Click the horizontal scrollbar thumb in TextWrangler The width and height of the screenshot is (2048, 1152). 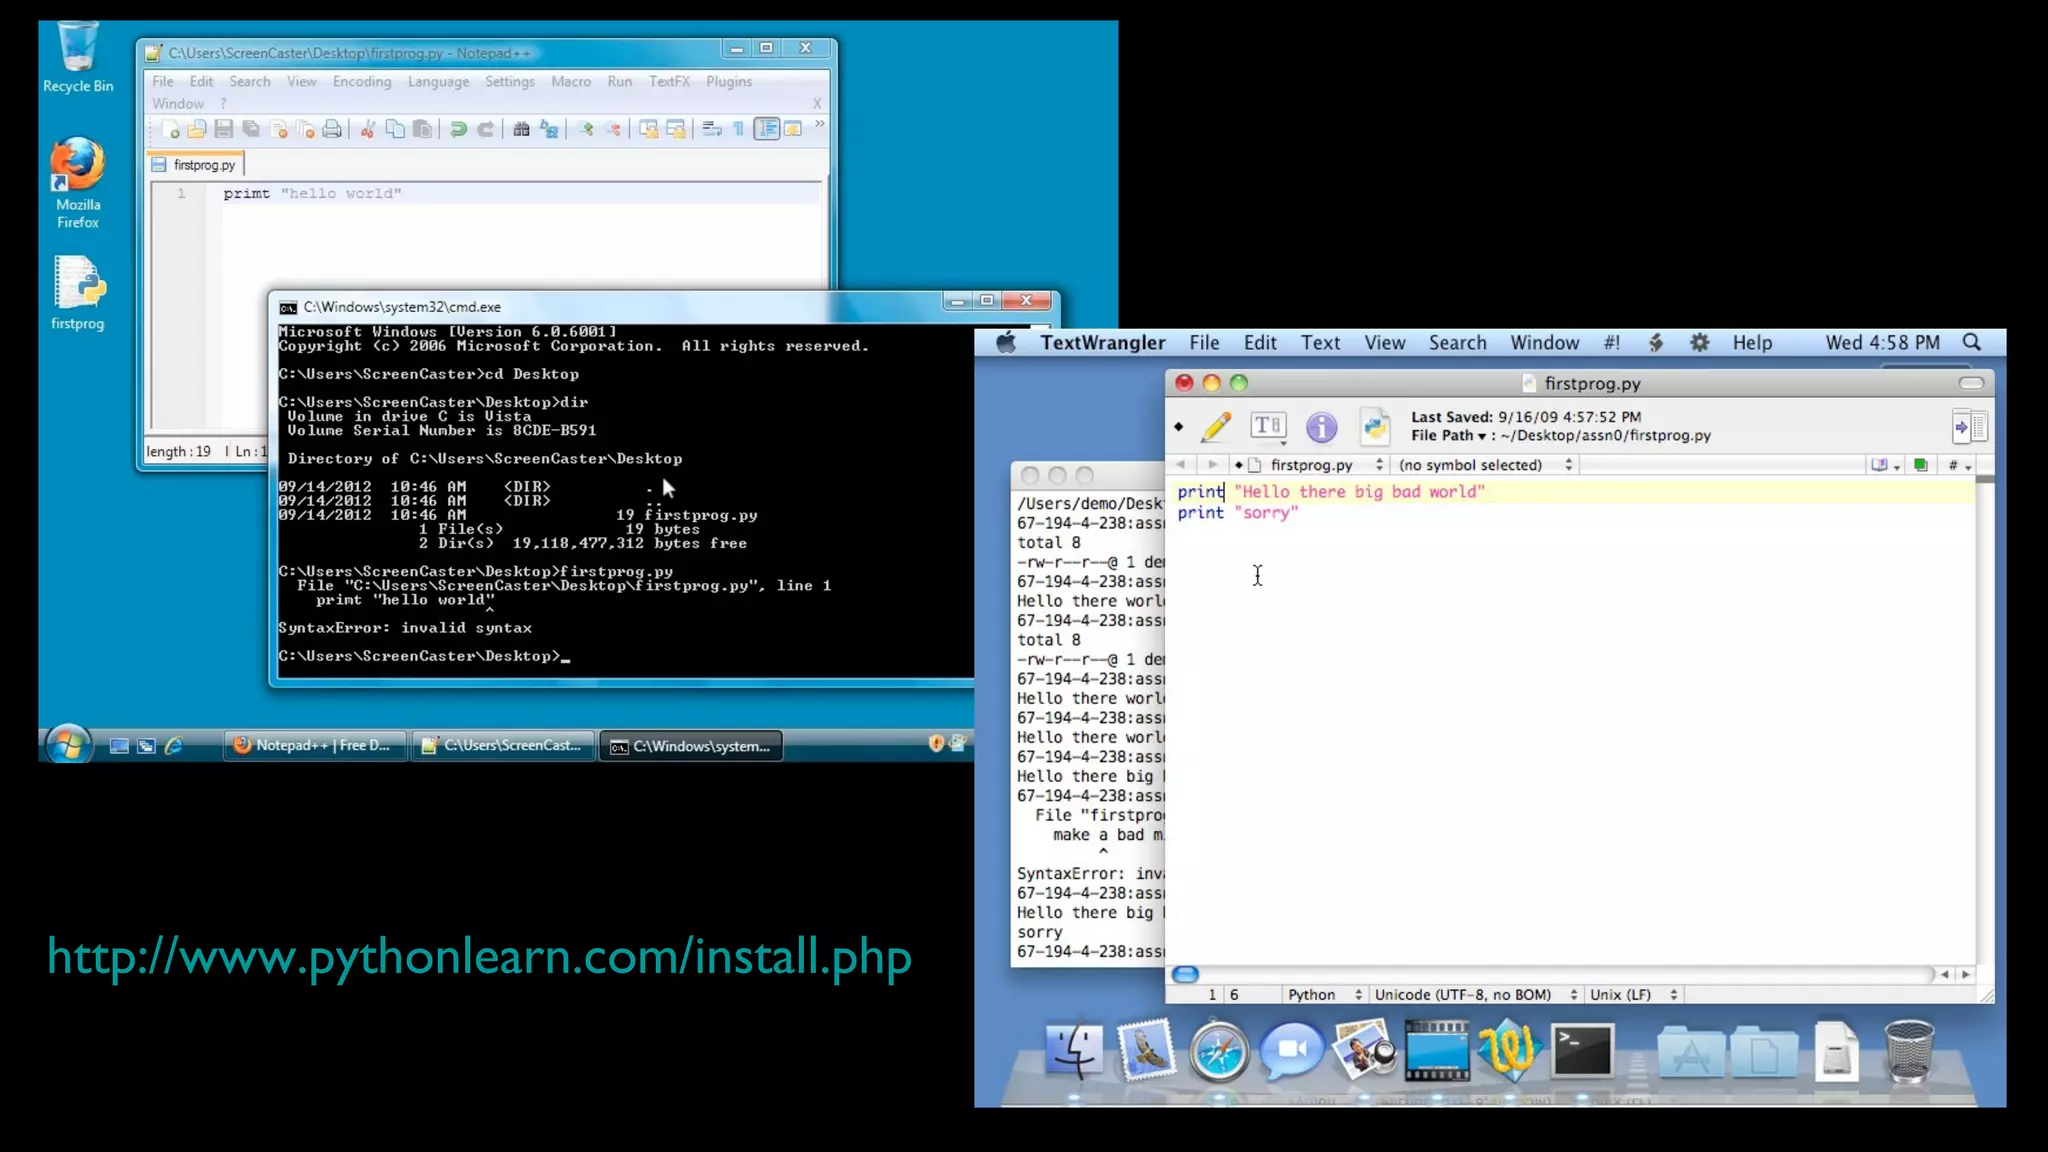click(x=1185, y=974)
